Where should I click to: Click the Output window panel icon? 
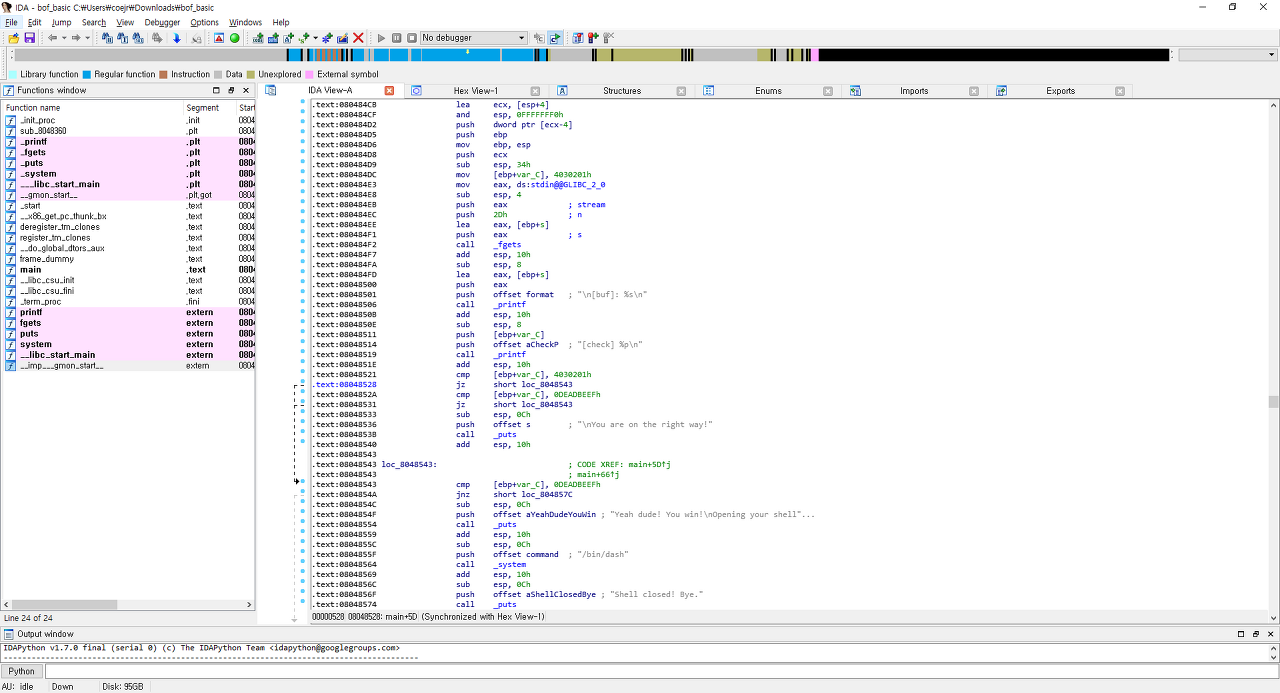pyautogui.click(x=9, y=634)
